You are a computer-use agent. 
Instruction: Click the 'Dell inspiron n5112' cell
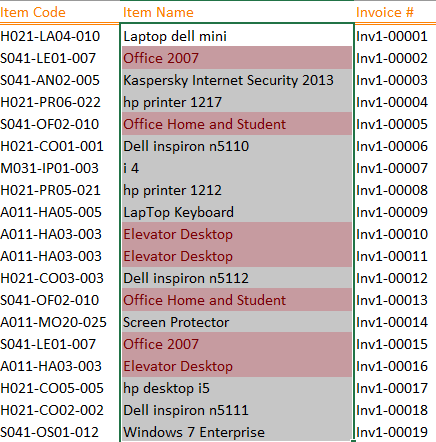click(x=237, y=278)
